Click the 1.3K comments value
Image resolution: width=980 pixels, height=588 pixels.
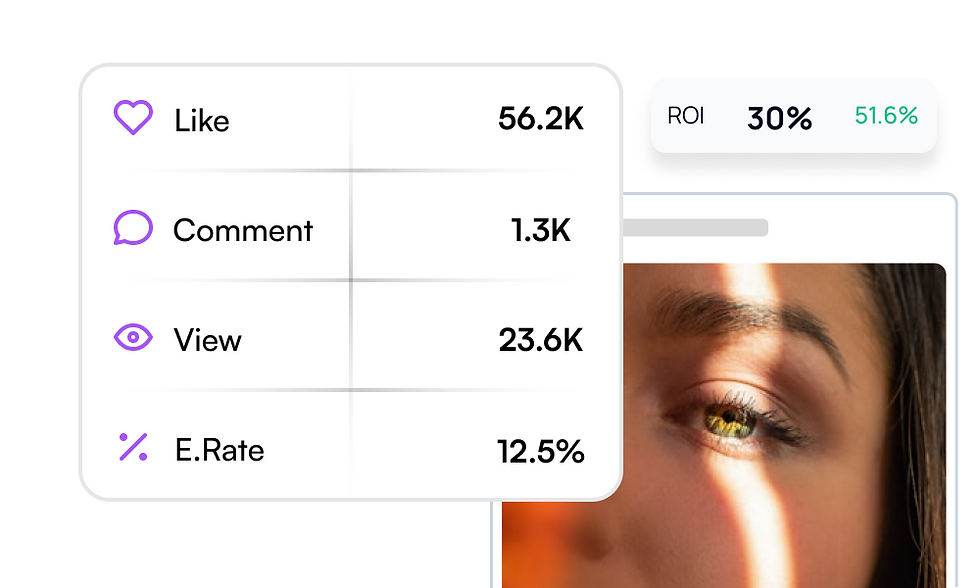tap(540, 231)
